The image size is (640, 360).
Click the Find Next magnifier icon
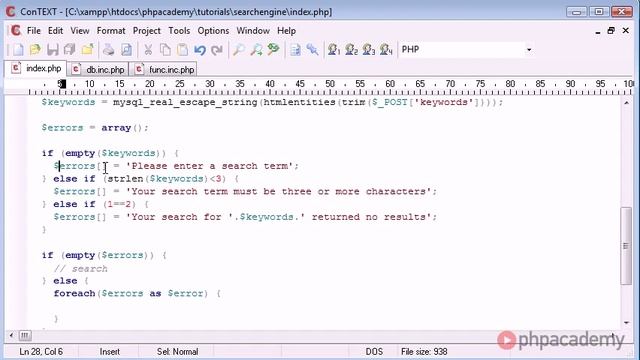(x=256, y=50)
